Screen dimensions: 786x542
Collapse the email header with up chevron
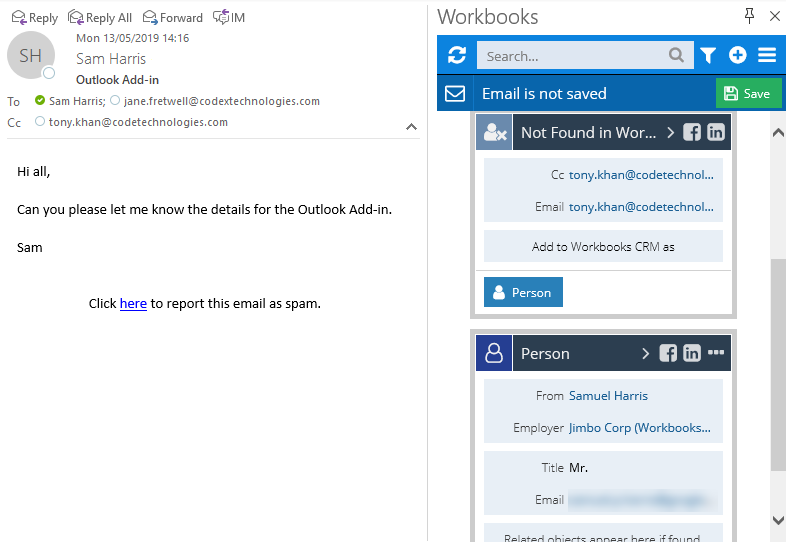pyautogui.click(x=411, y=127)
